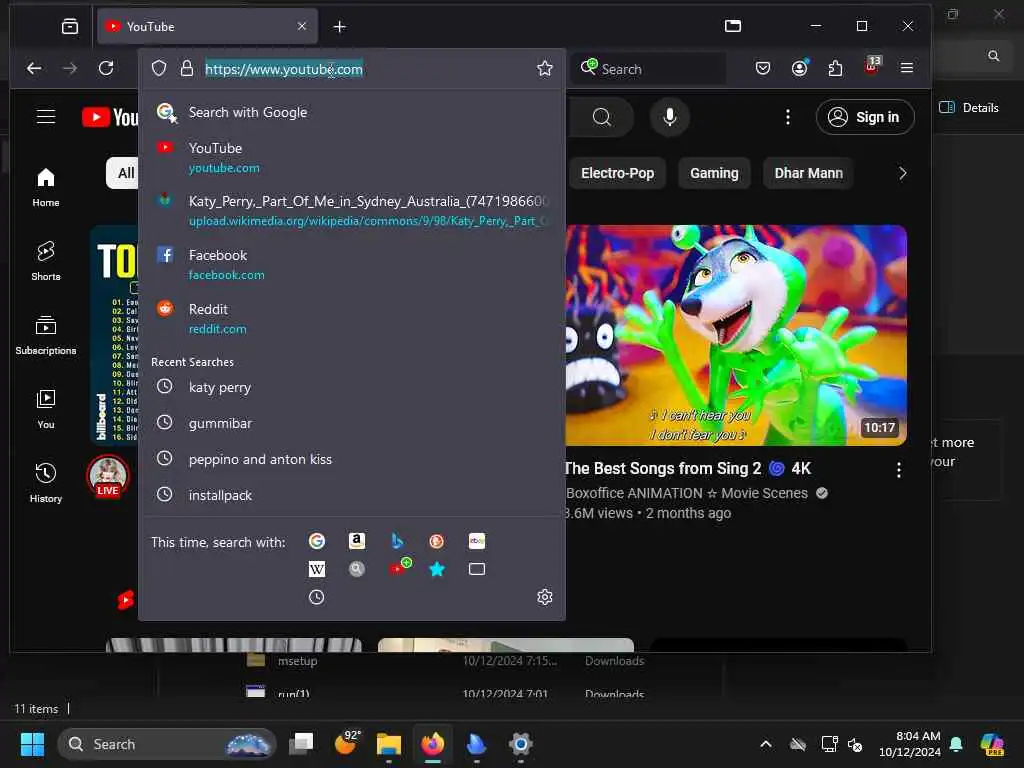The image size is (1024, 768).
Task: Select the YouTube youtube.com suggestion
Action: click(353, 157)
